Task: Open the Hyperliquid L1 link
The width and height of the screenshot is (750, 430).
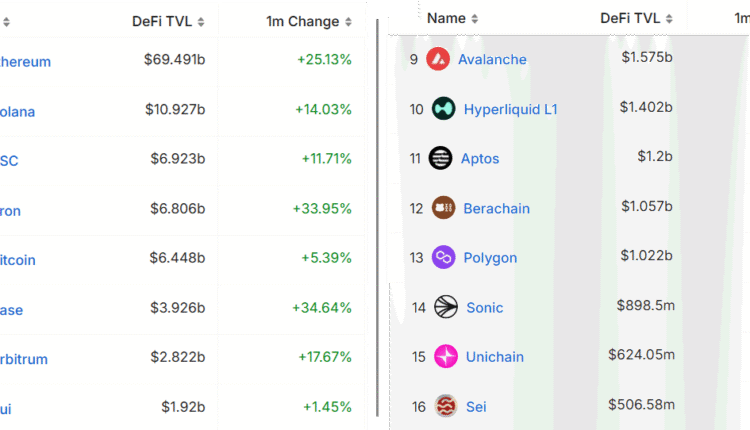Action: (511, 109)
